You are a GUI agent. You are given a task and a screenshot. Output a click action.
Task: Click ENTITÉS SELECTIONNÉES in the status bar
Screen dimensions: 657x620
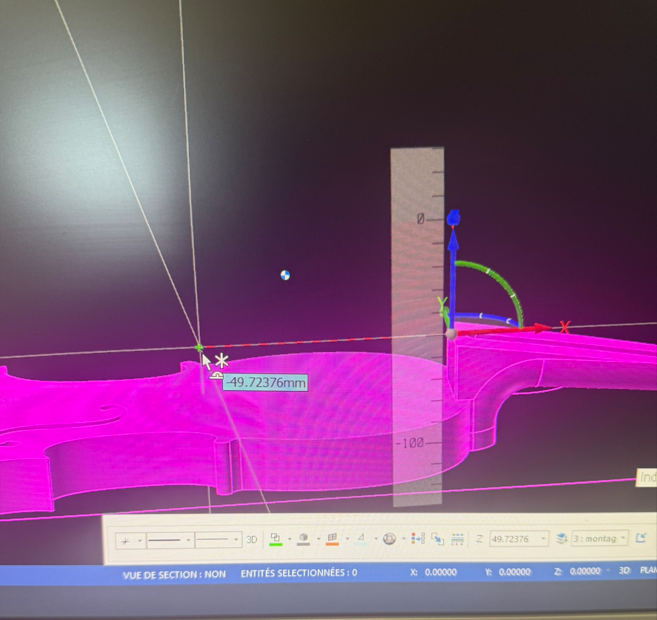click(298, 574)
